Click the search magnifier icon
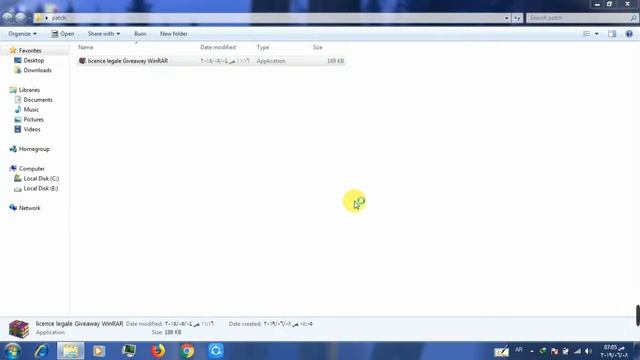The height and width of the screenshot is (360, 640). coord(633,18)
